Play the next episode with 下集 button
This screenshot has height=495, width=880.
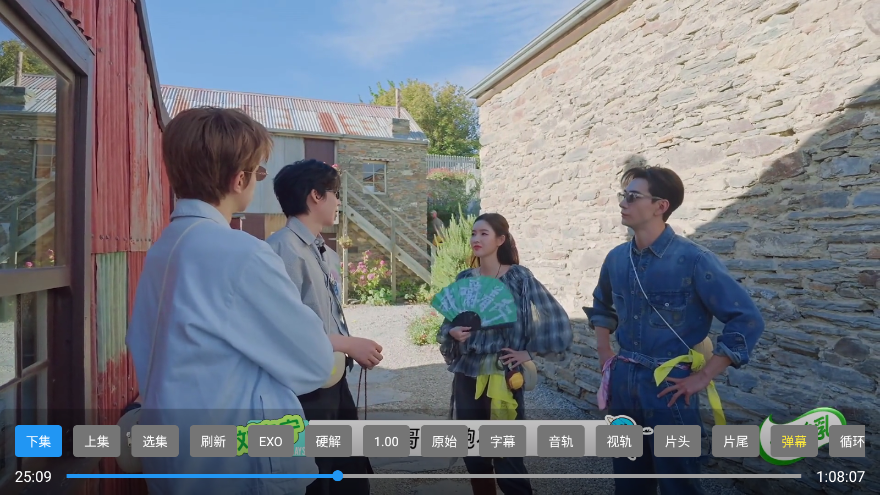[x=38, y=441]
